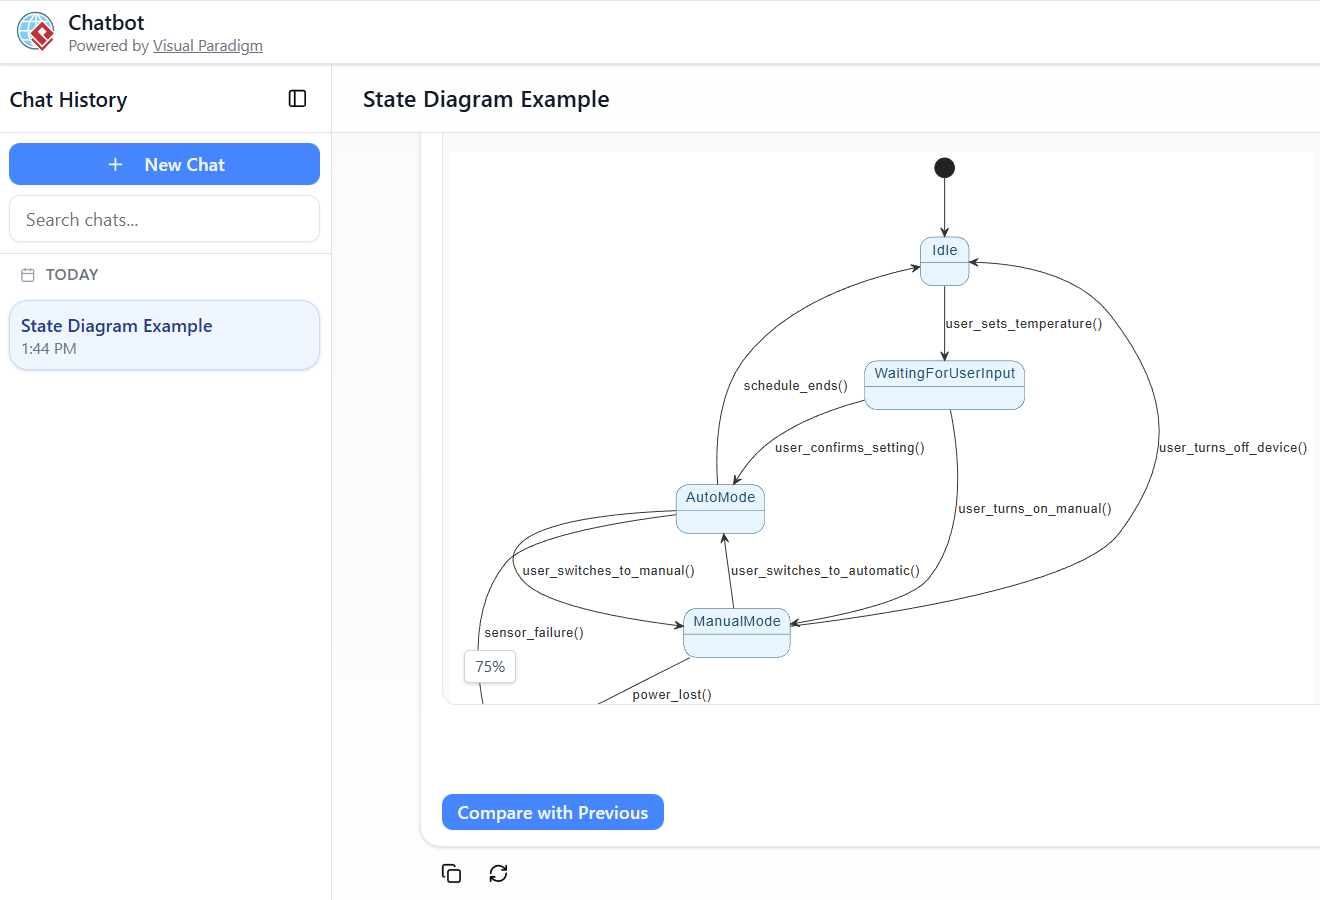1320x900 pixels.
Task: Click the initial state black dot in diagram
Action: 944,167
